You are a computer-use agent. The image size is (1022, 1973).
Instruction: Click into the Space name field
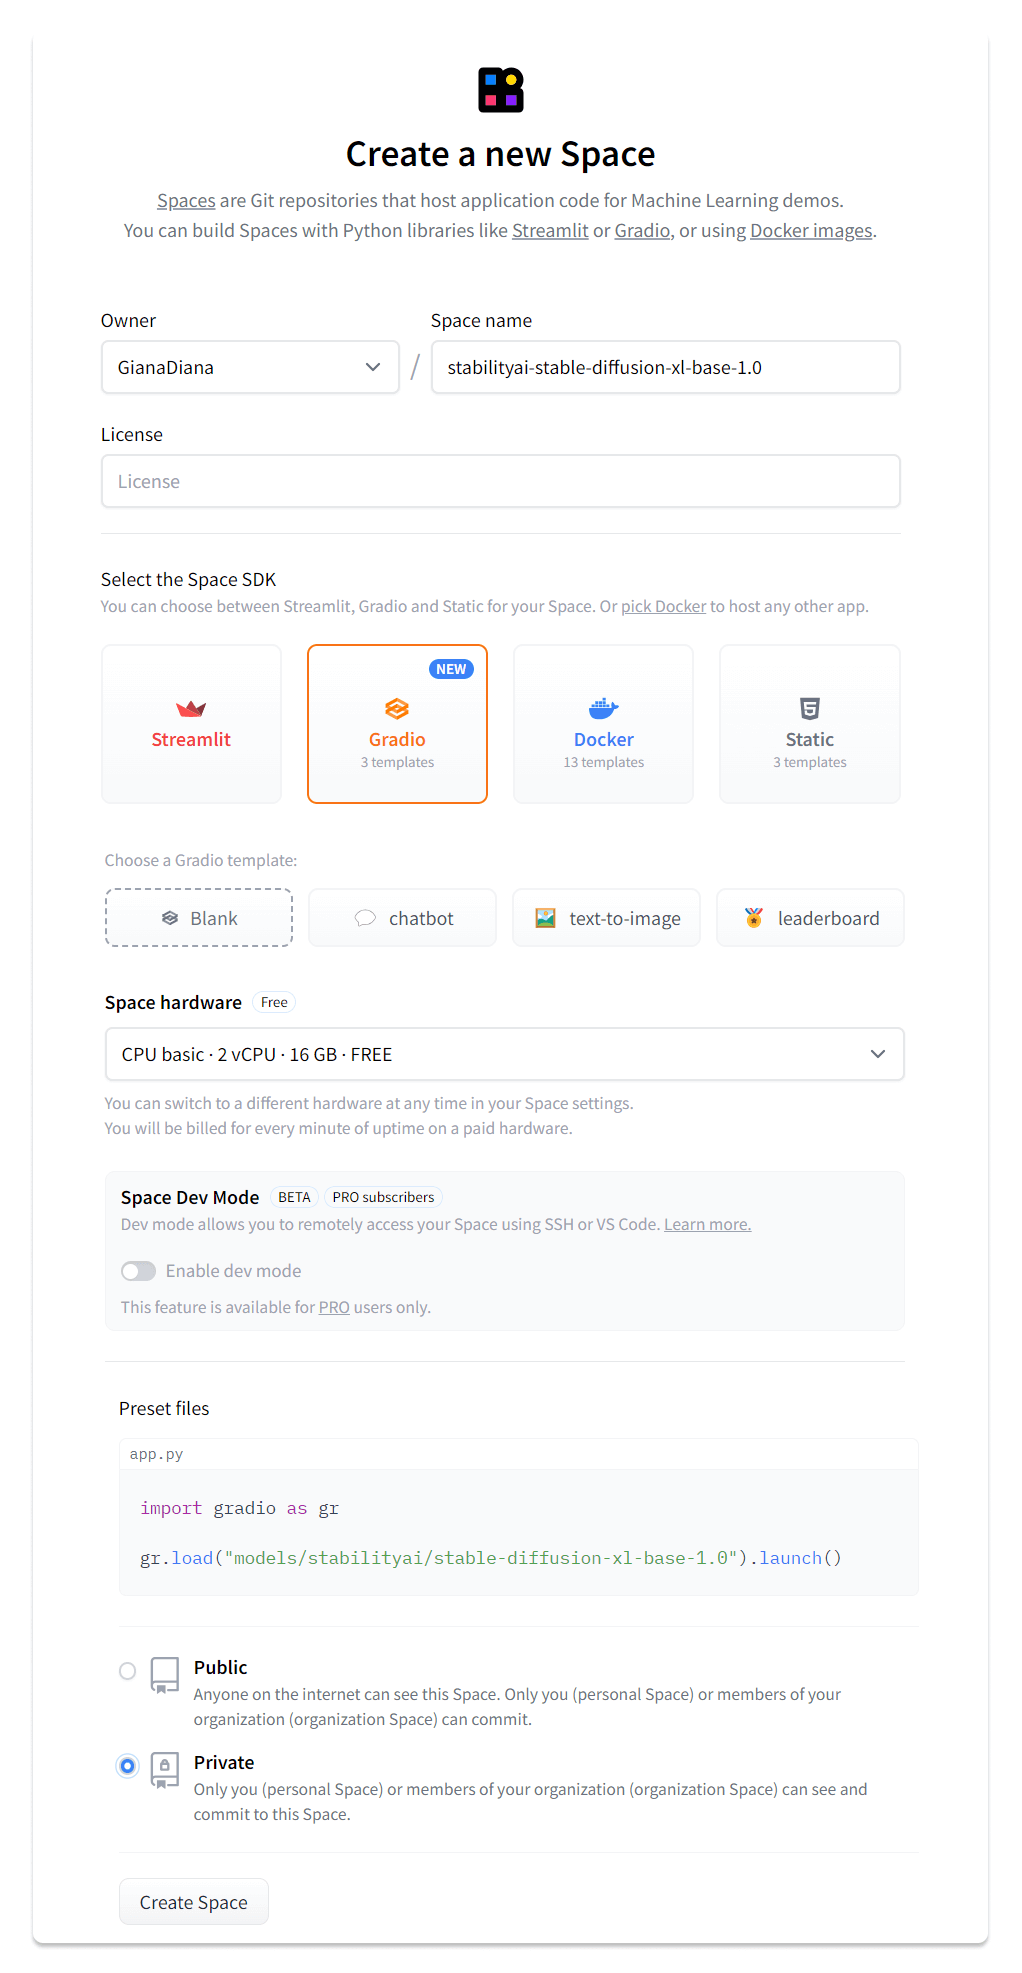(x=665, y=367)
